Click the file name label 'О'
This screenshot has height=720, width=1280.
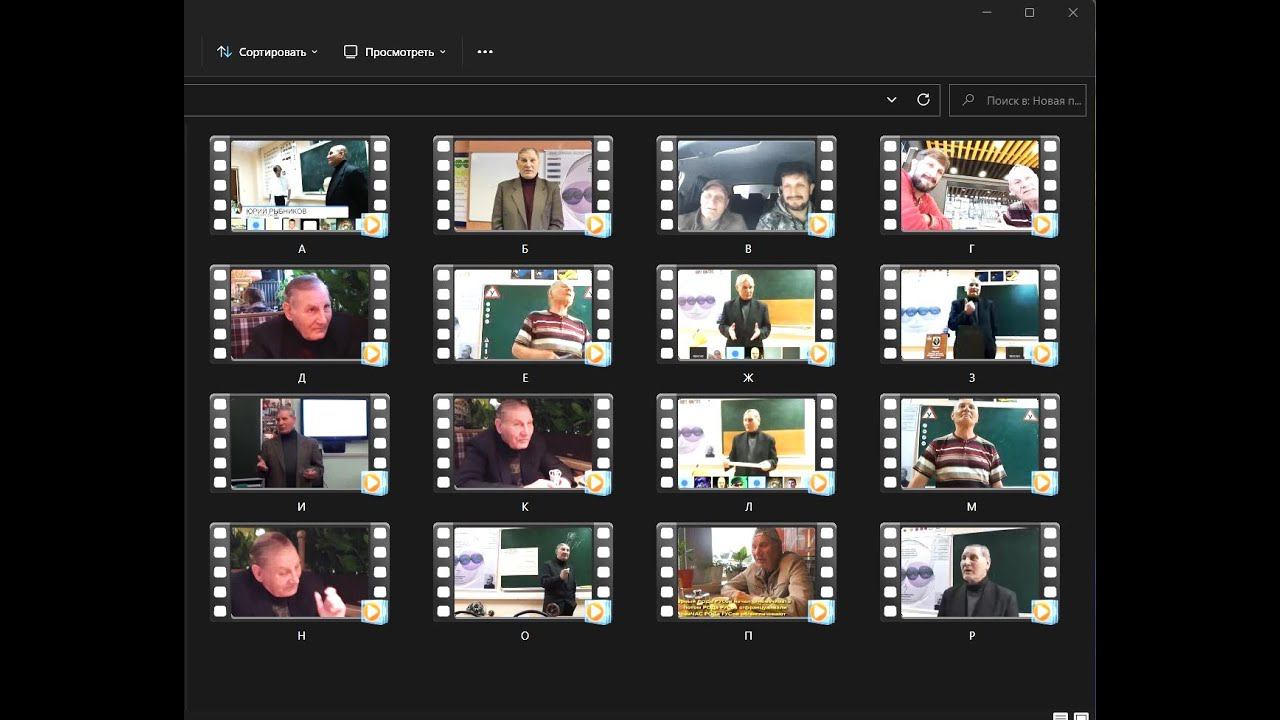tap(525, 636)
